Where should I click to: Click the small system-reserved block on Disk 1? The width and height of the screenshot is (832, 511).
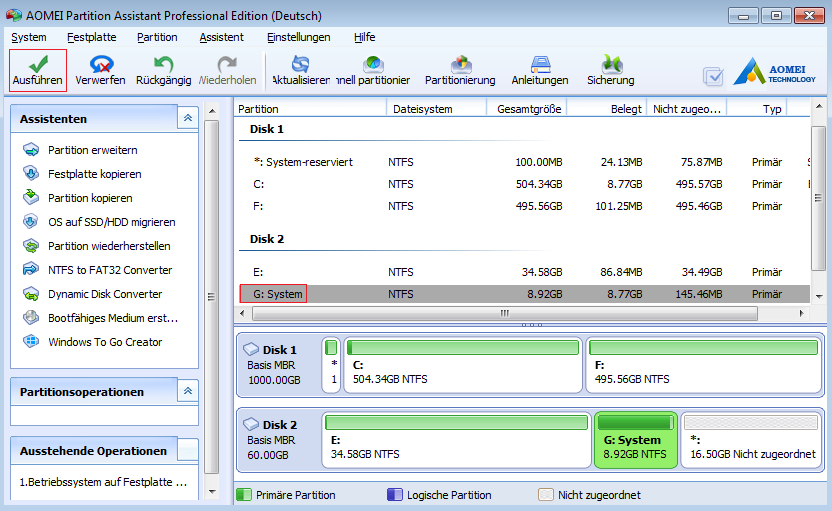coord(331,365)
